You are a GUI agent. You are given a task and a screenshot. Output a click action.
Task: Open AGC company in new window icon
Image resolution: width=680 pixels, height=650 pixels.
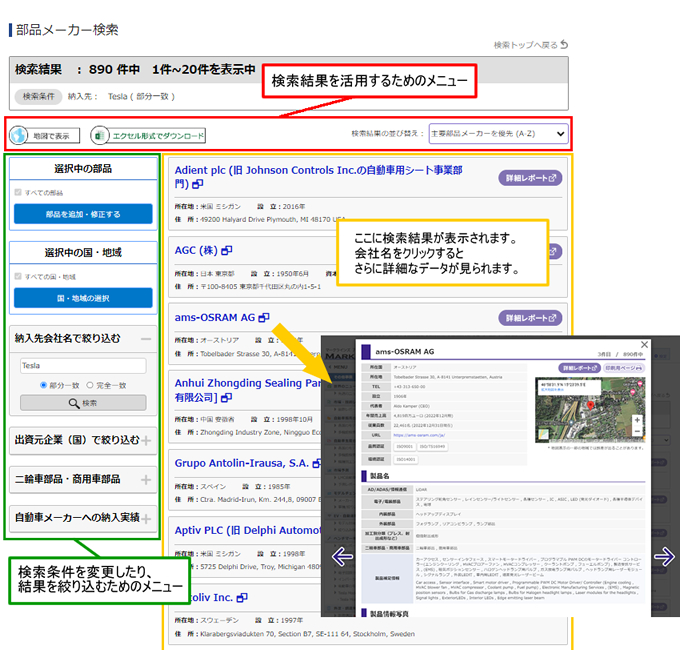pos(227,250)
